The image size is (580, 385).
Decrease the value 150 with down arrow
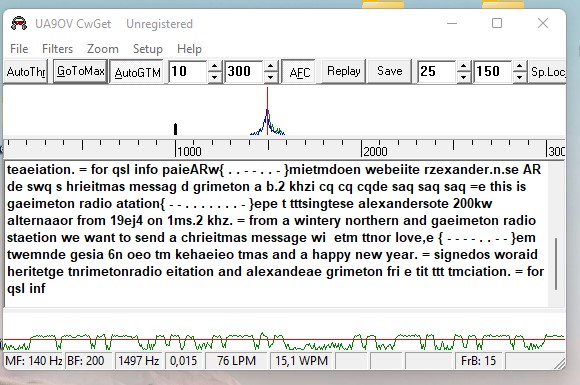tap(520, 77)
